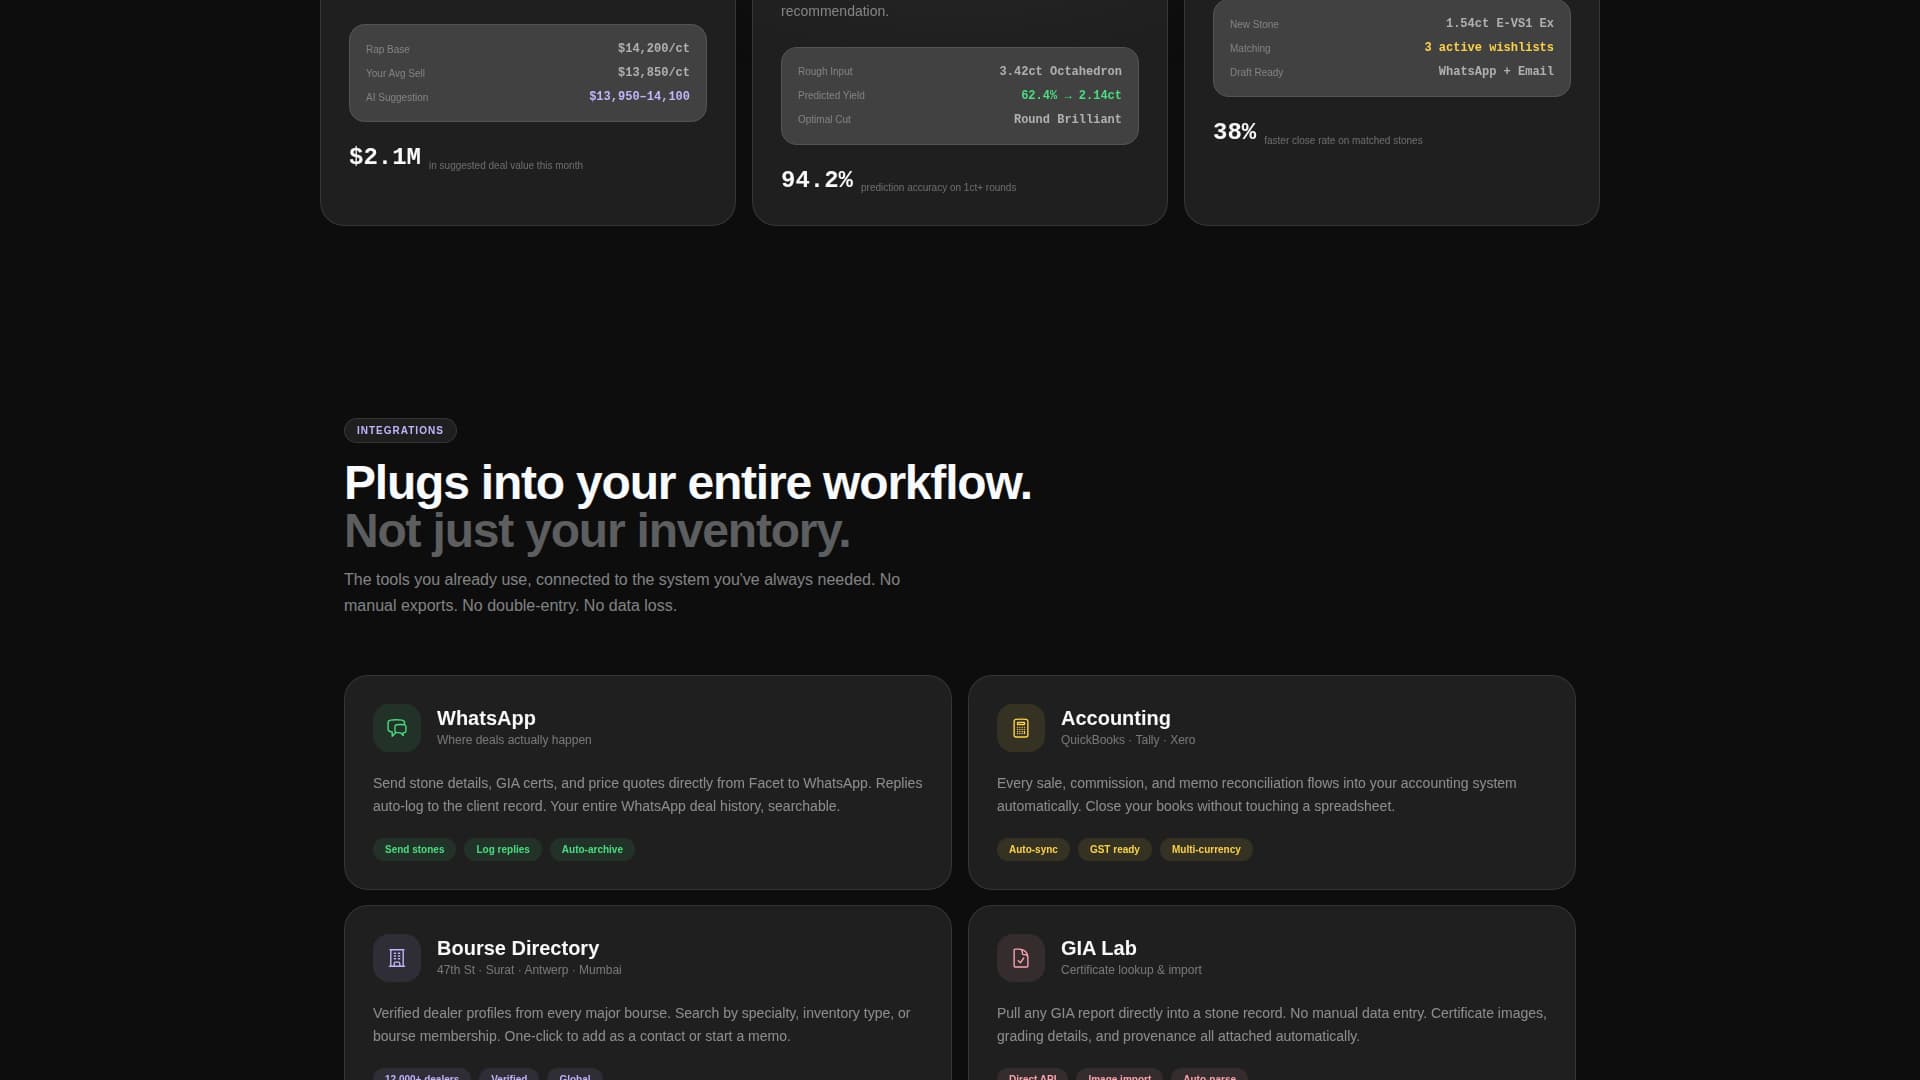Click the '47th St · Surat · Antwerp · Mumbai' subtitle
This screenshot has width=1920, height=1080.
(529, 970)
